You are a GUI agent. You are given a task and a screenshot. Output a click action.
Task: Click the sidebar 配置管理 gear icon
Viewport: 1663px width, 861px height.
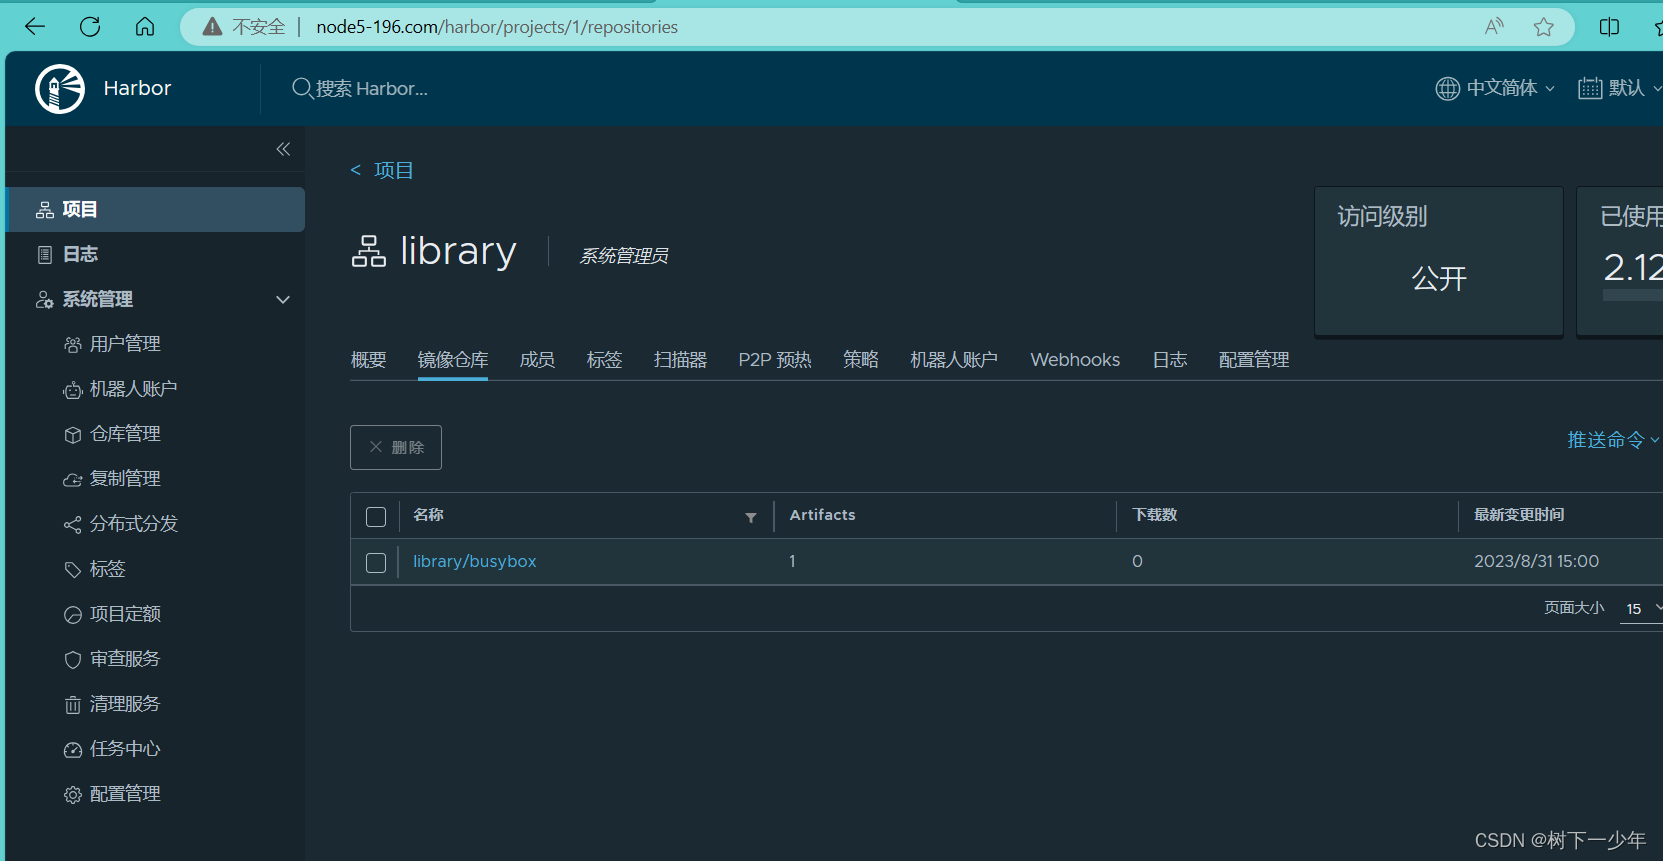tap(73, 795)
